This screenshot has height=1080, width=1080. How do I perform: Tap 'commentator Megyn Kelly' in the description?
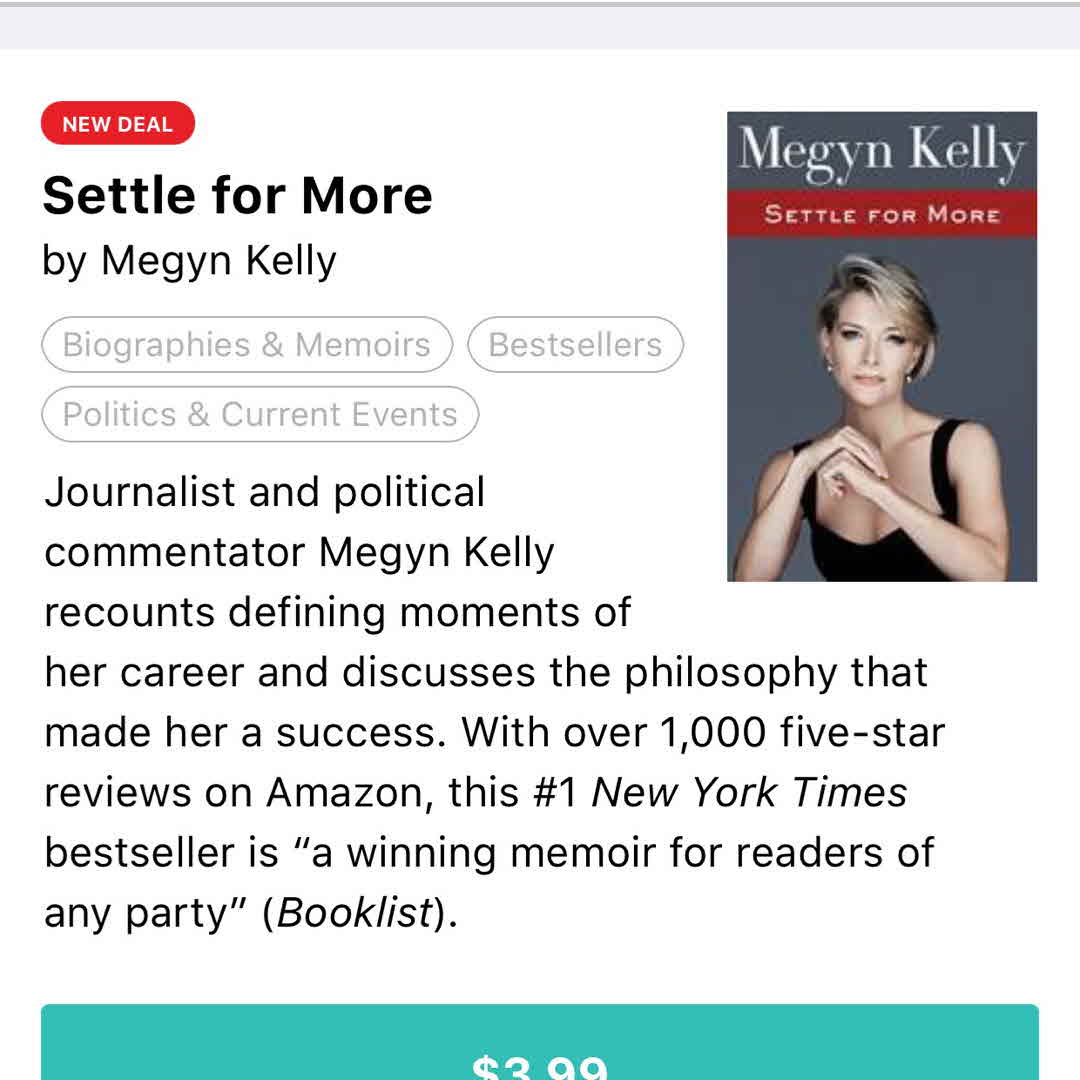tap(299, 553)
